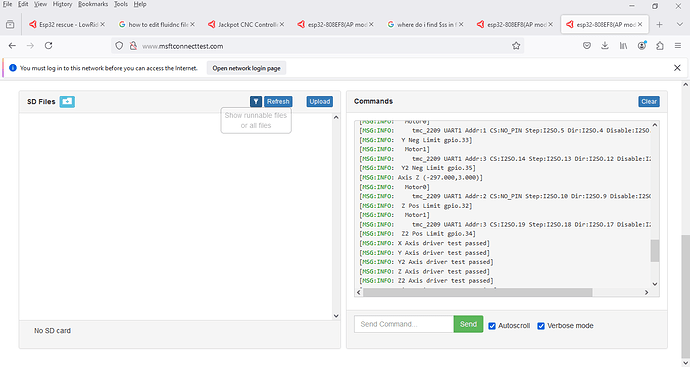This screenshot has height=367, width=690.
Task: Open the Firefox application hamburger menu
Action: 678,46
